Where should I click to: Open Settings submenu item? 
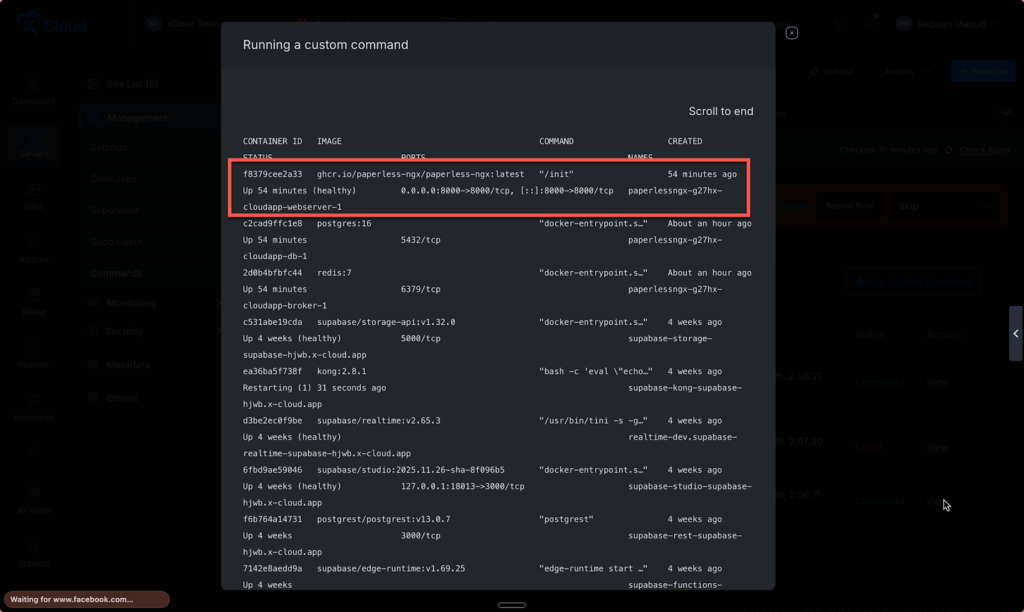tap(108, 148)
